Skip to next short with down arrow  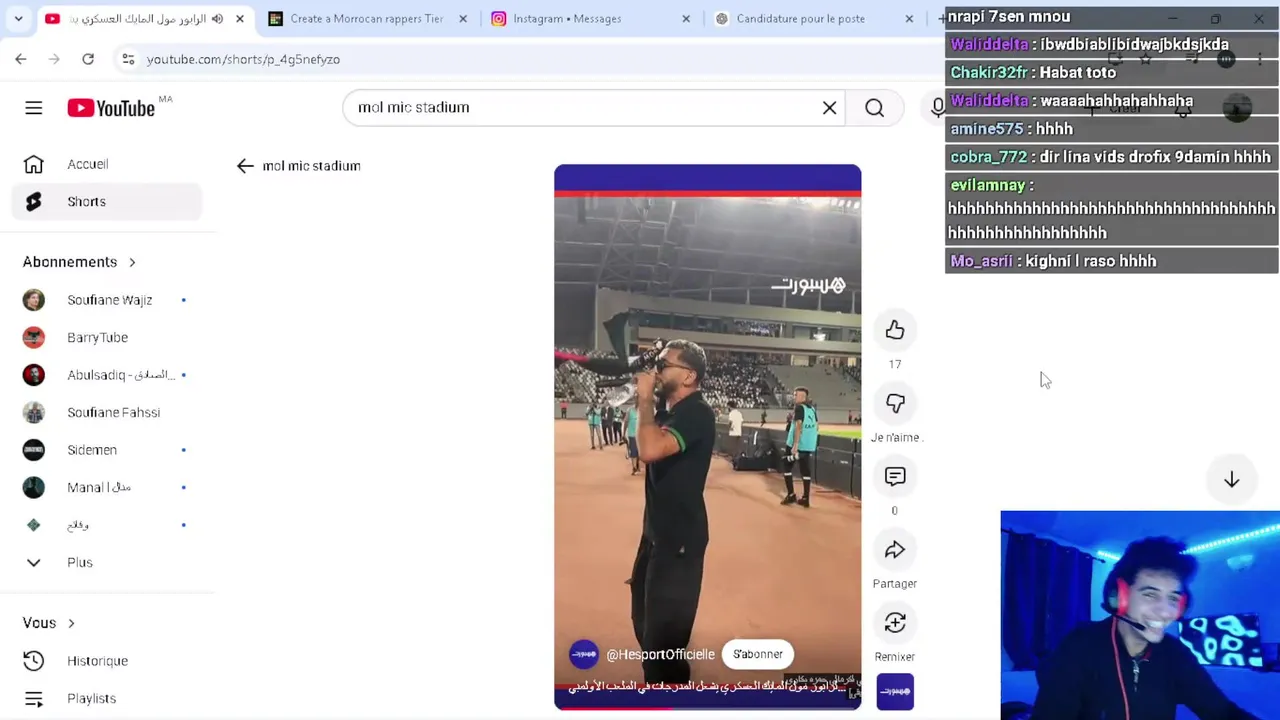click(x=1231, y=480)
